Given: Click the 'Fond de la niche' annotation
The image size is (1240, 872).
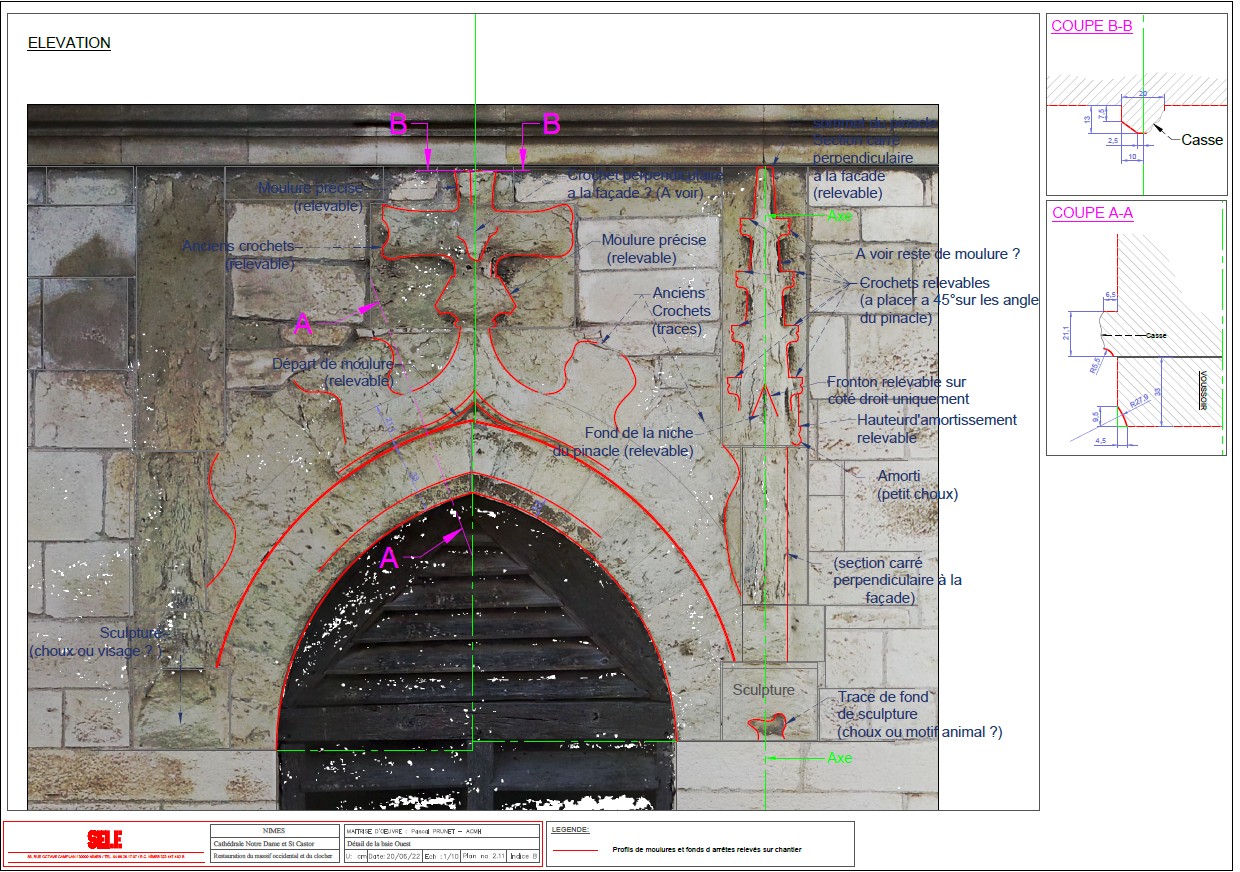Looking at the screenshot, I should point(638,433).
